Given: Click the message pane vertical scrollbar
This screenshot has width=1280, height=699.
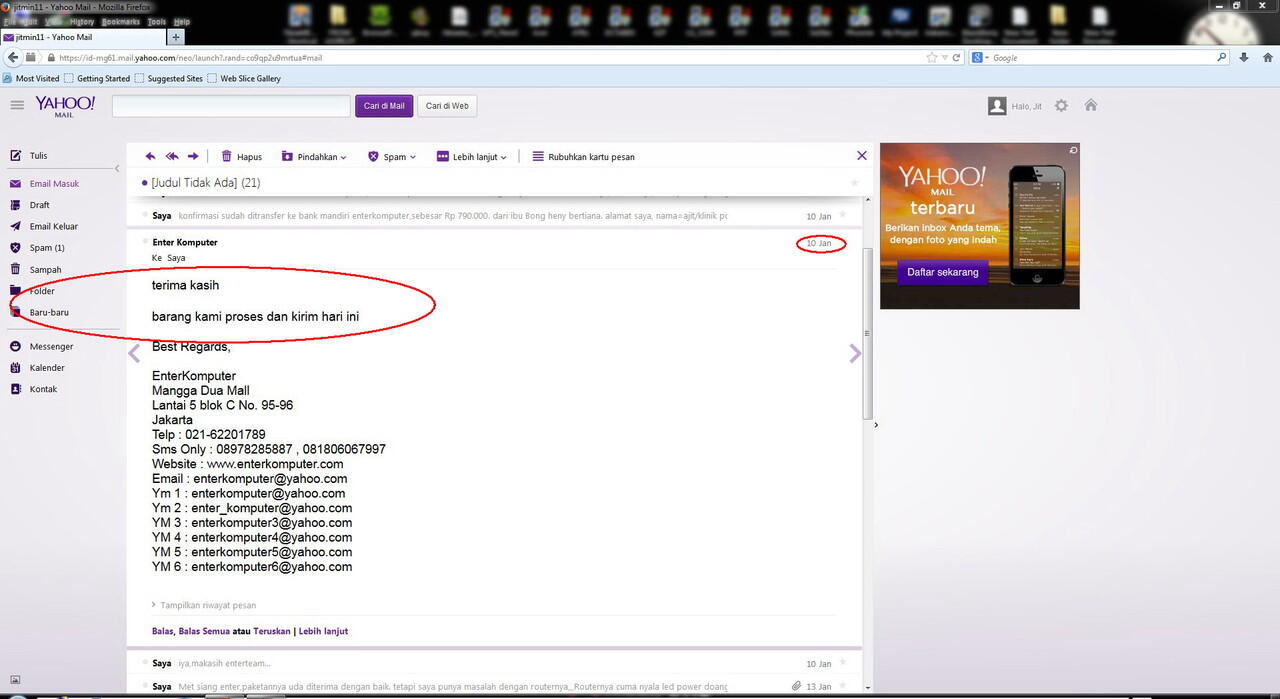Looking at the screenshot, I should point(867,333).
